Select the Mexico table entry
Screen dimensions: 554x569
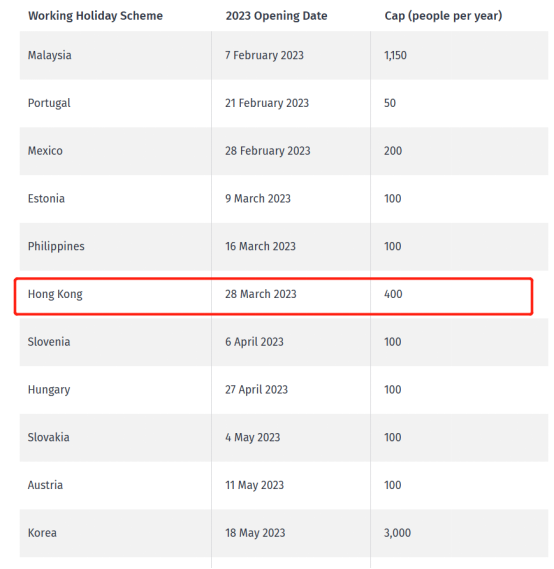pyautogui.click(x=45, y=151)
